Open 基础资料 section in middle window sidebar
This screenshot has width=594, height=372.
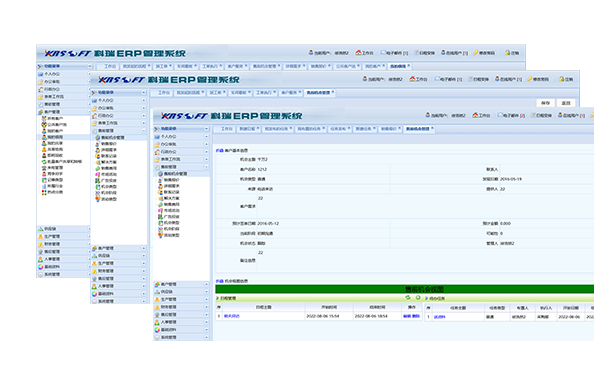pos(119,294)
